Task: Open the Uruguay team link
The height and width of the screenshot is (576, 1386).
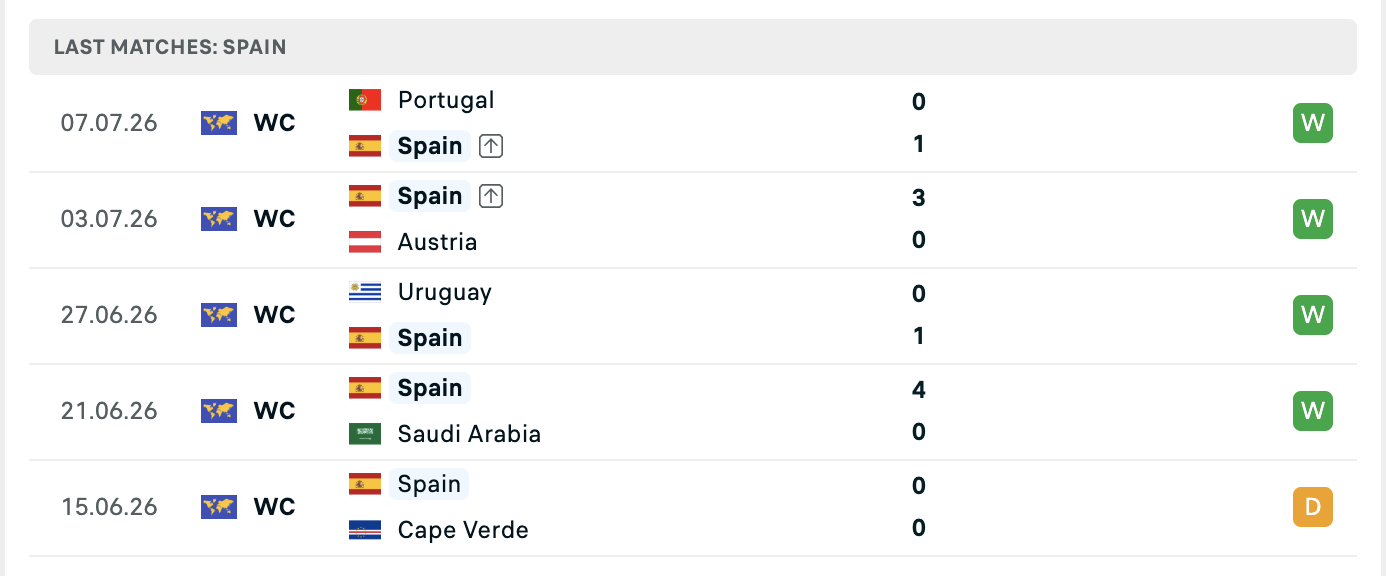Action: 445,292
